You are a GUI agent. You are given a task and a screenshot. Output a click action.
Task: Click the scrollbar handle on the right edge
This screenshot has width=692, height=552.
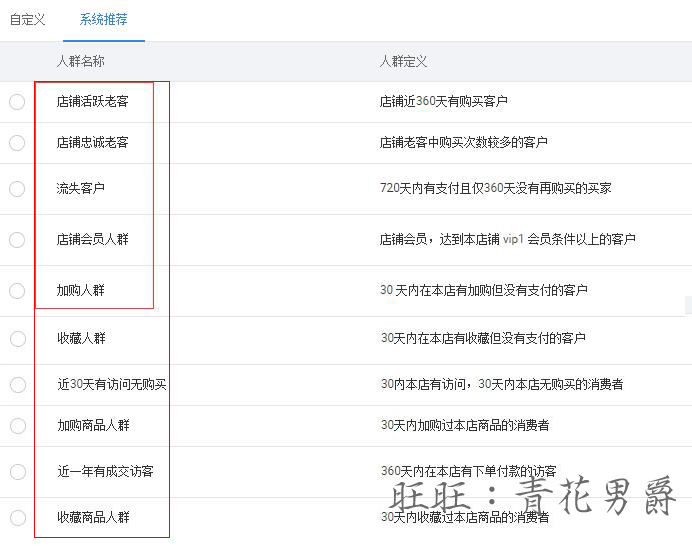(687, 303)
